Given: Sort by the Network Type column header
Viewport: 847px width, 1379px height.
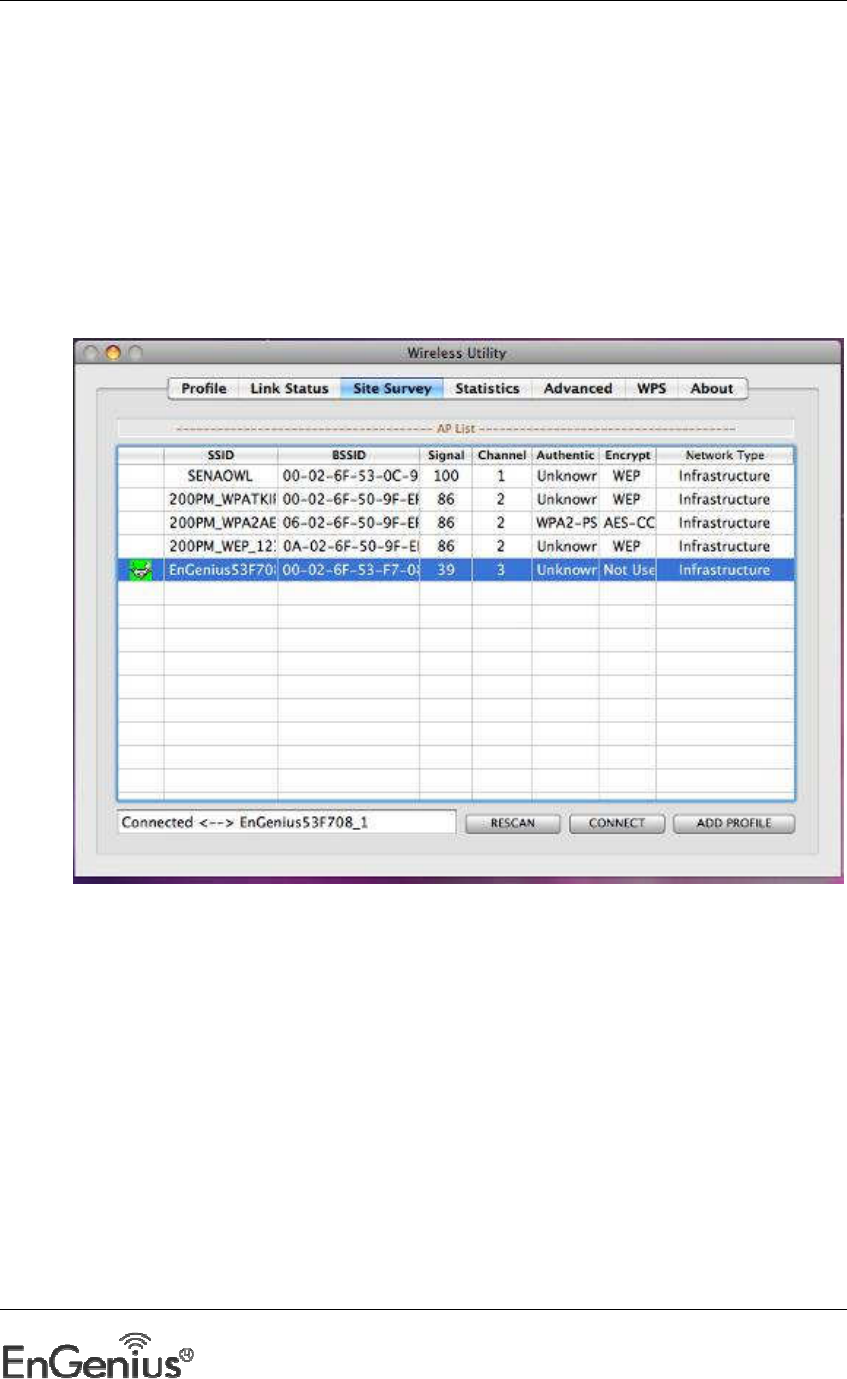Looking at the screenshot, I should coord(725,456).
